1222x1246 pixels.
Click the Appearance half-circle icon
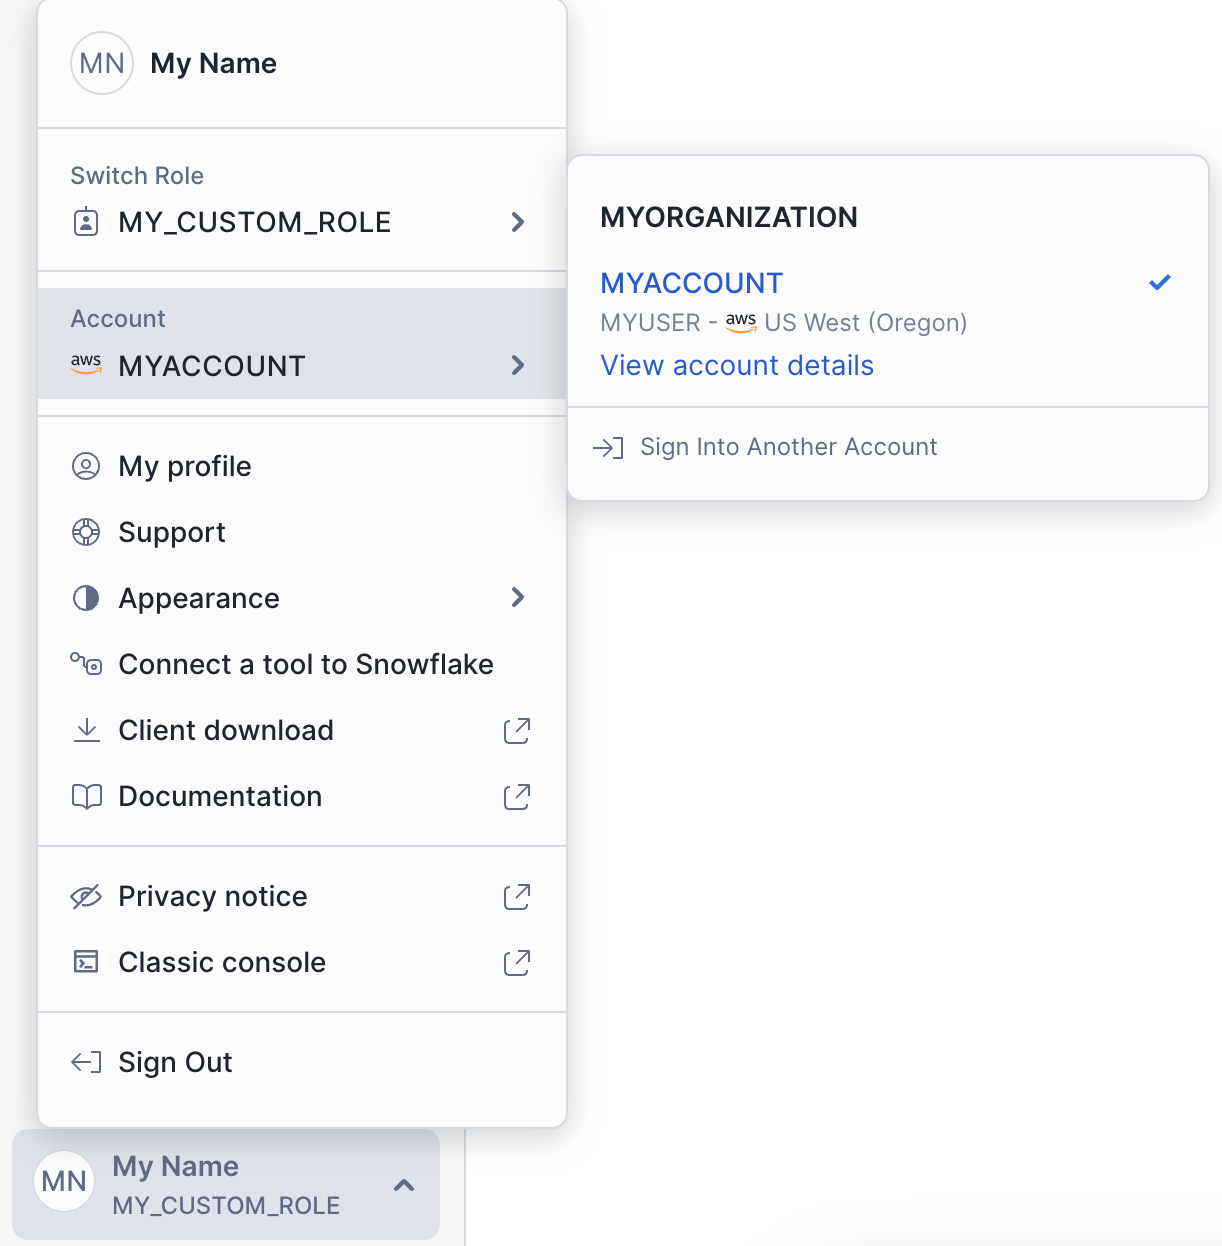[86, 598]
